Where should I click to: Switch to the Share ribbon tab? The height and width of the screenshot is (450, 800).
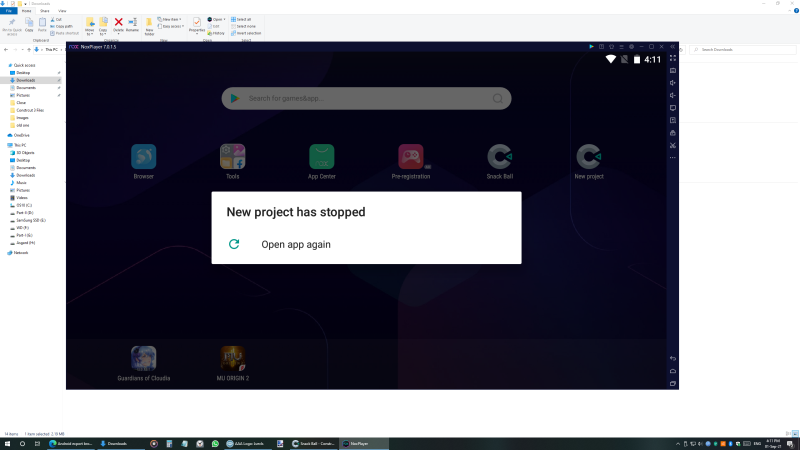[x=45, y=11]
